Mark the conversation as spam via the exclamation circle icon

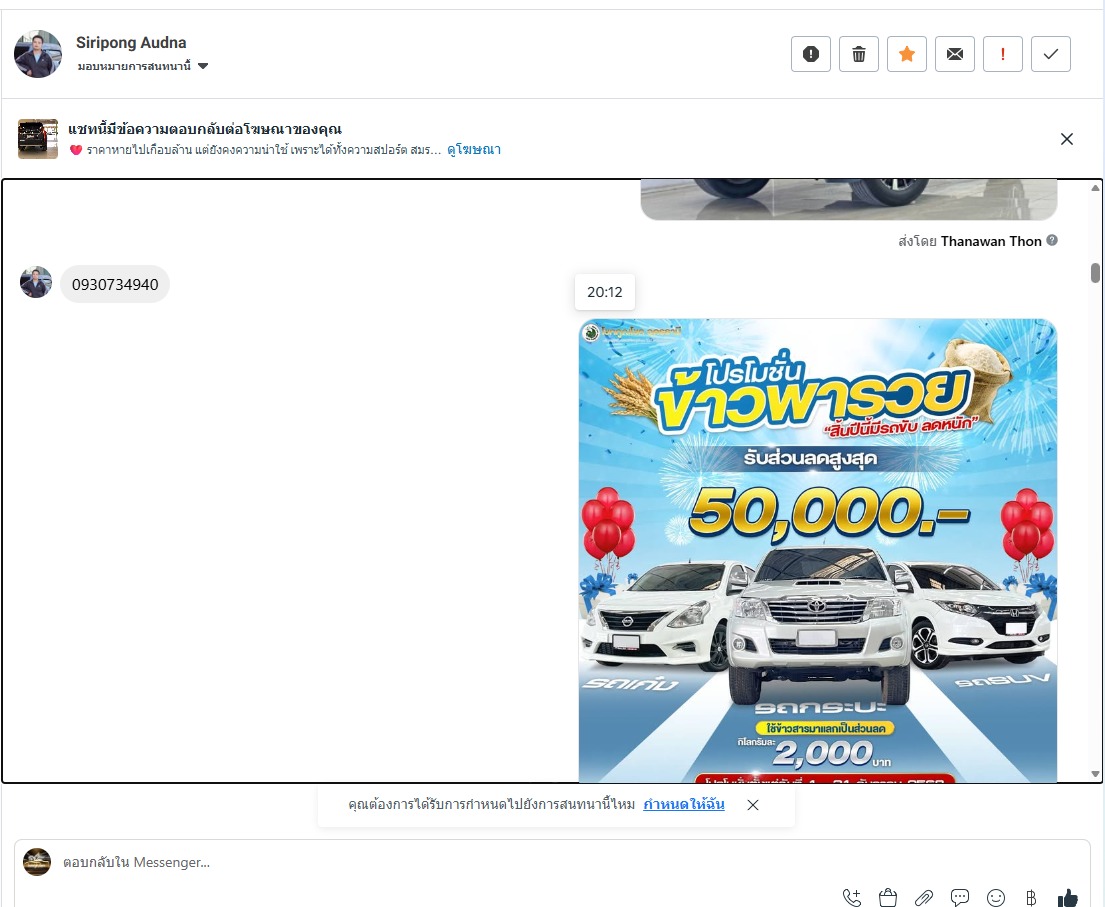[810, 54]
